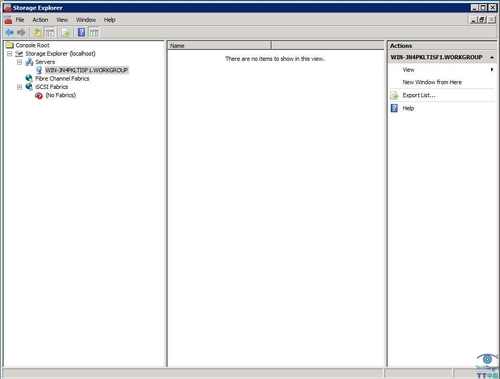Toggle Show/Hide Action Pane toolbar icon
This screenshot has width=500, height=379.
[x=94, y=32]
